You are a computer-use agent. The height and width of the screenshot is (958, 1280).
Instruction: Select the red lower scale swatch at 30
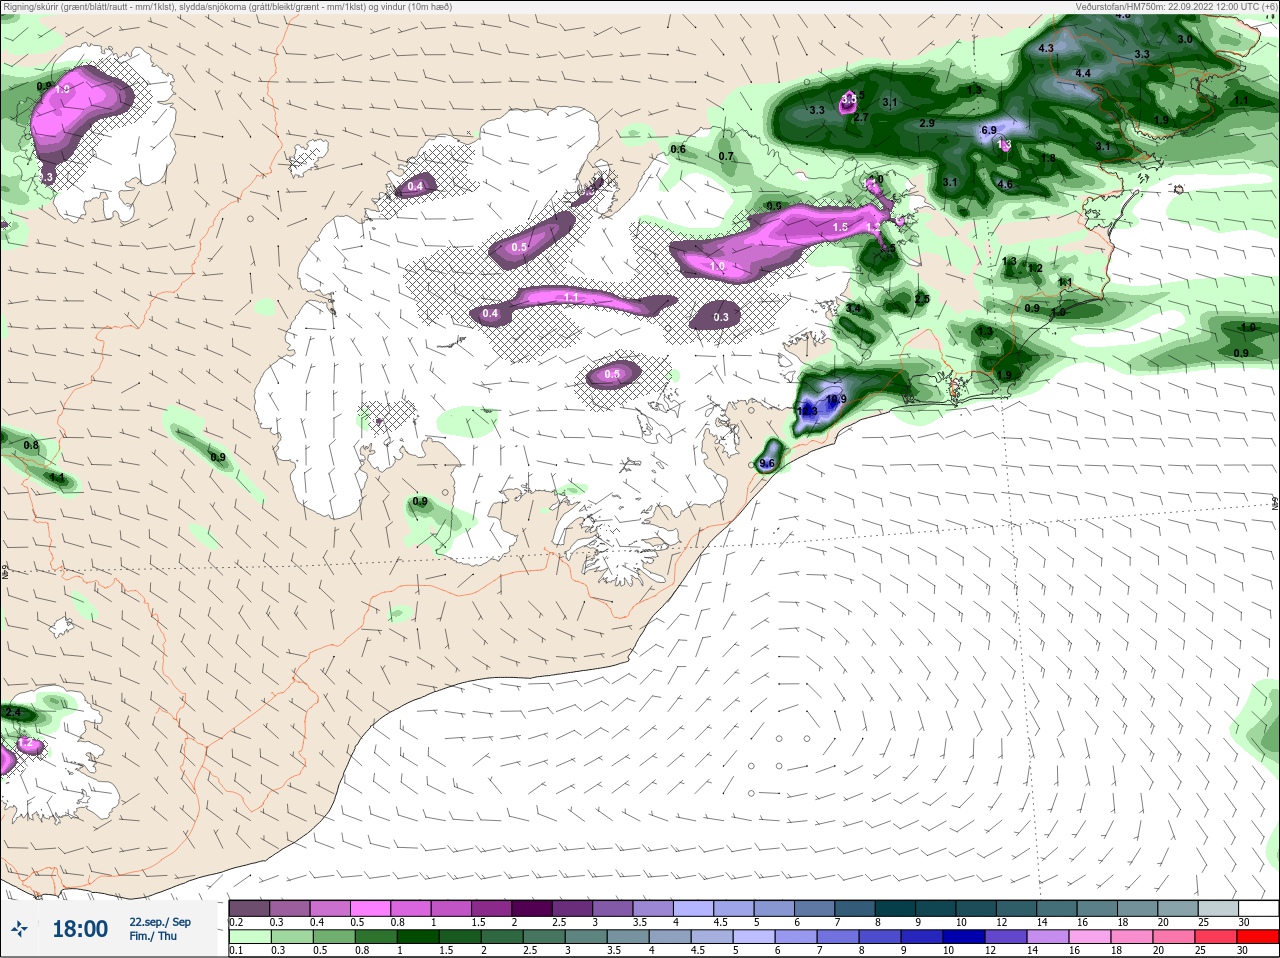point(1258,937)
